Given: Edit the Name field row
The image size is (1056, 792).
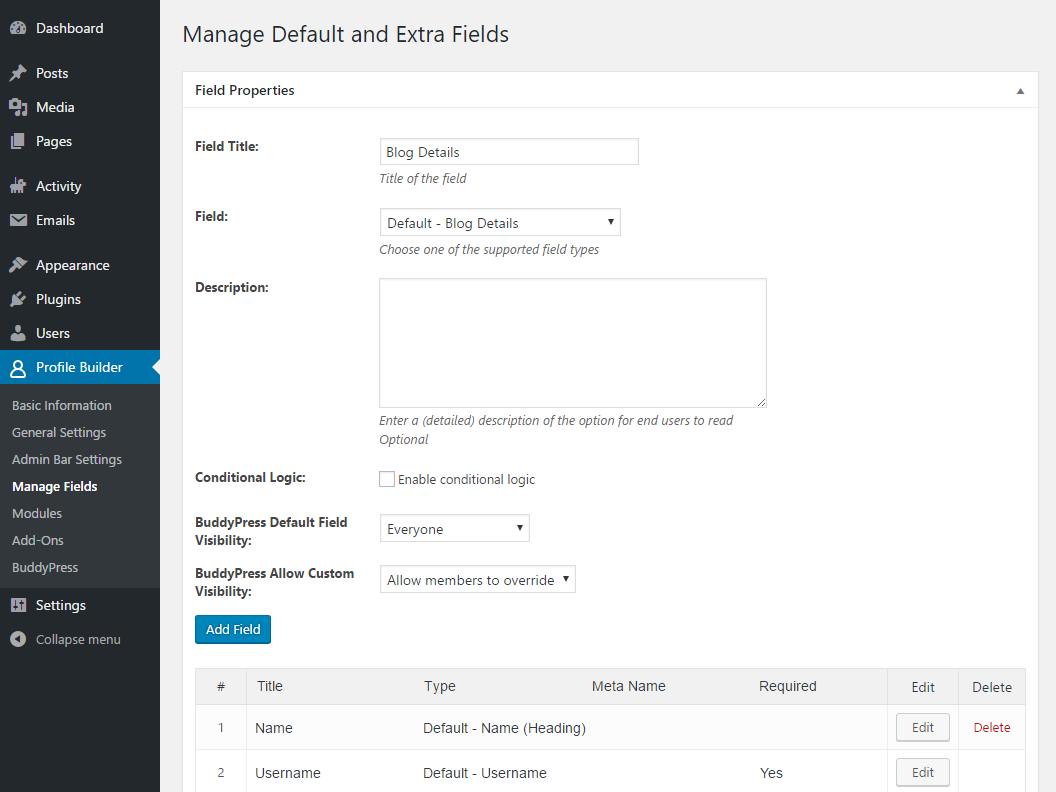Looking at the screenshot, I should click(923, 727).
